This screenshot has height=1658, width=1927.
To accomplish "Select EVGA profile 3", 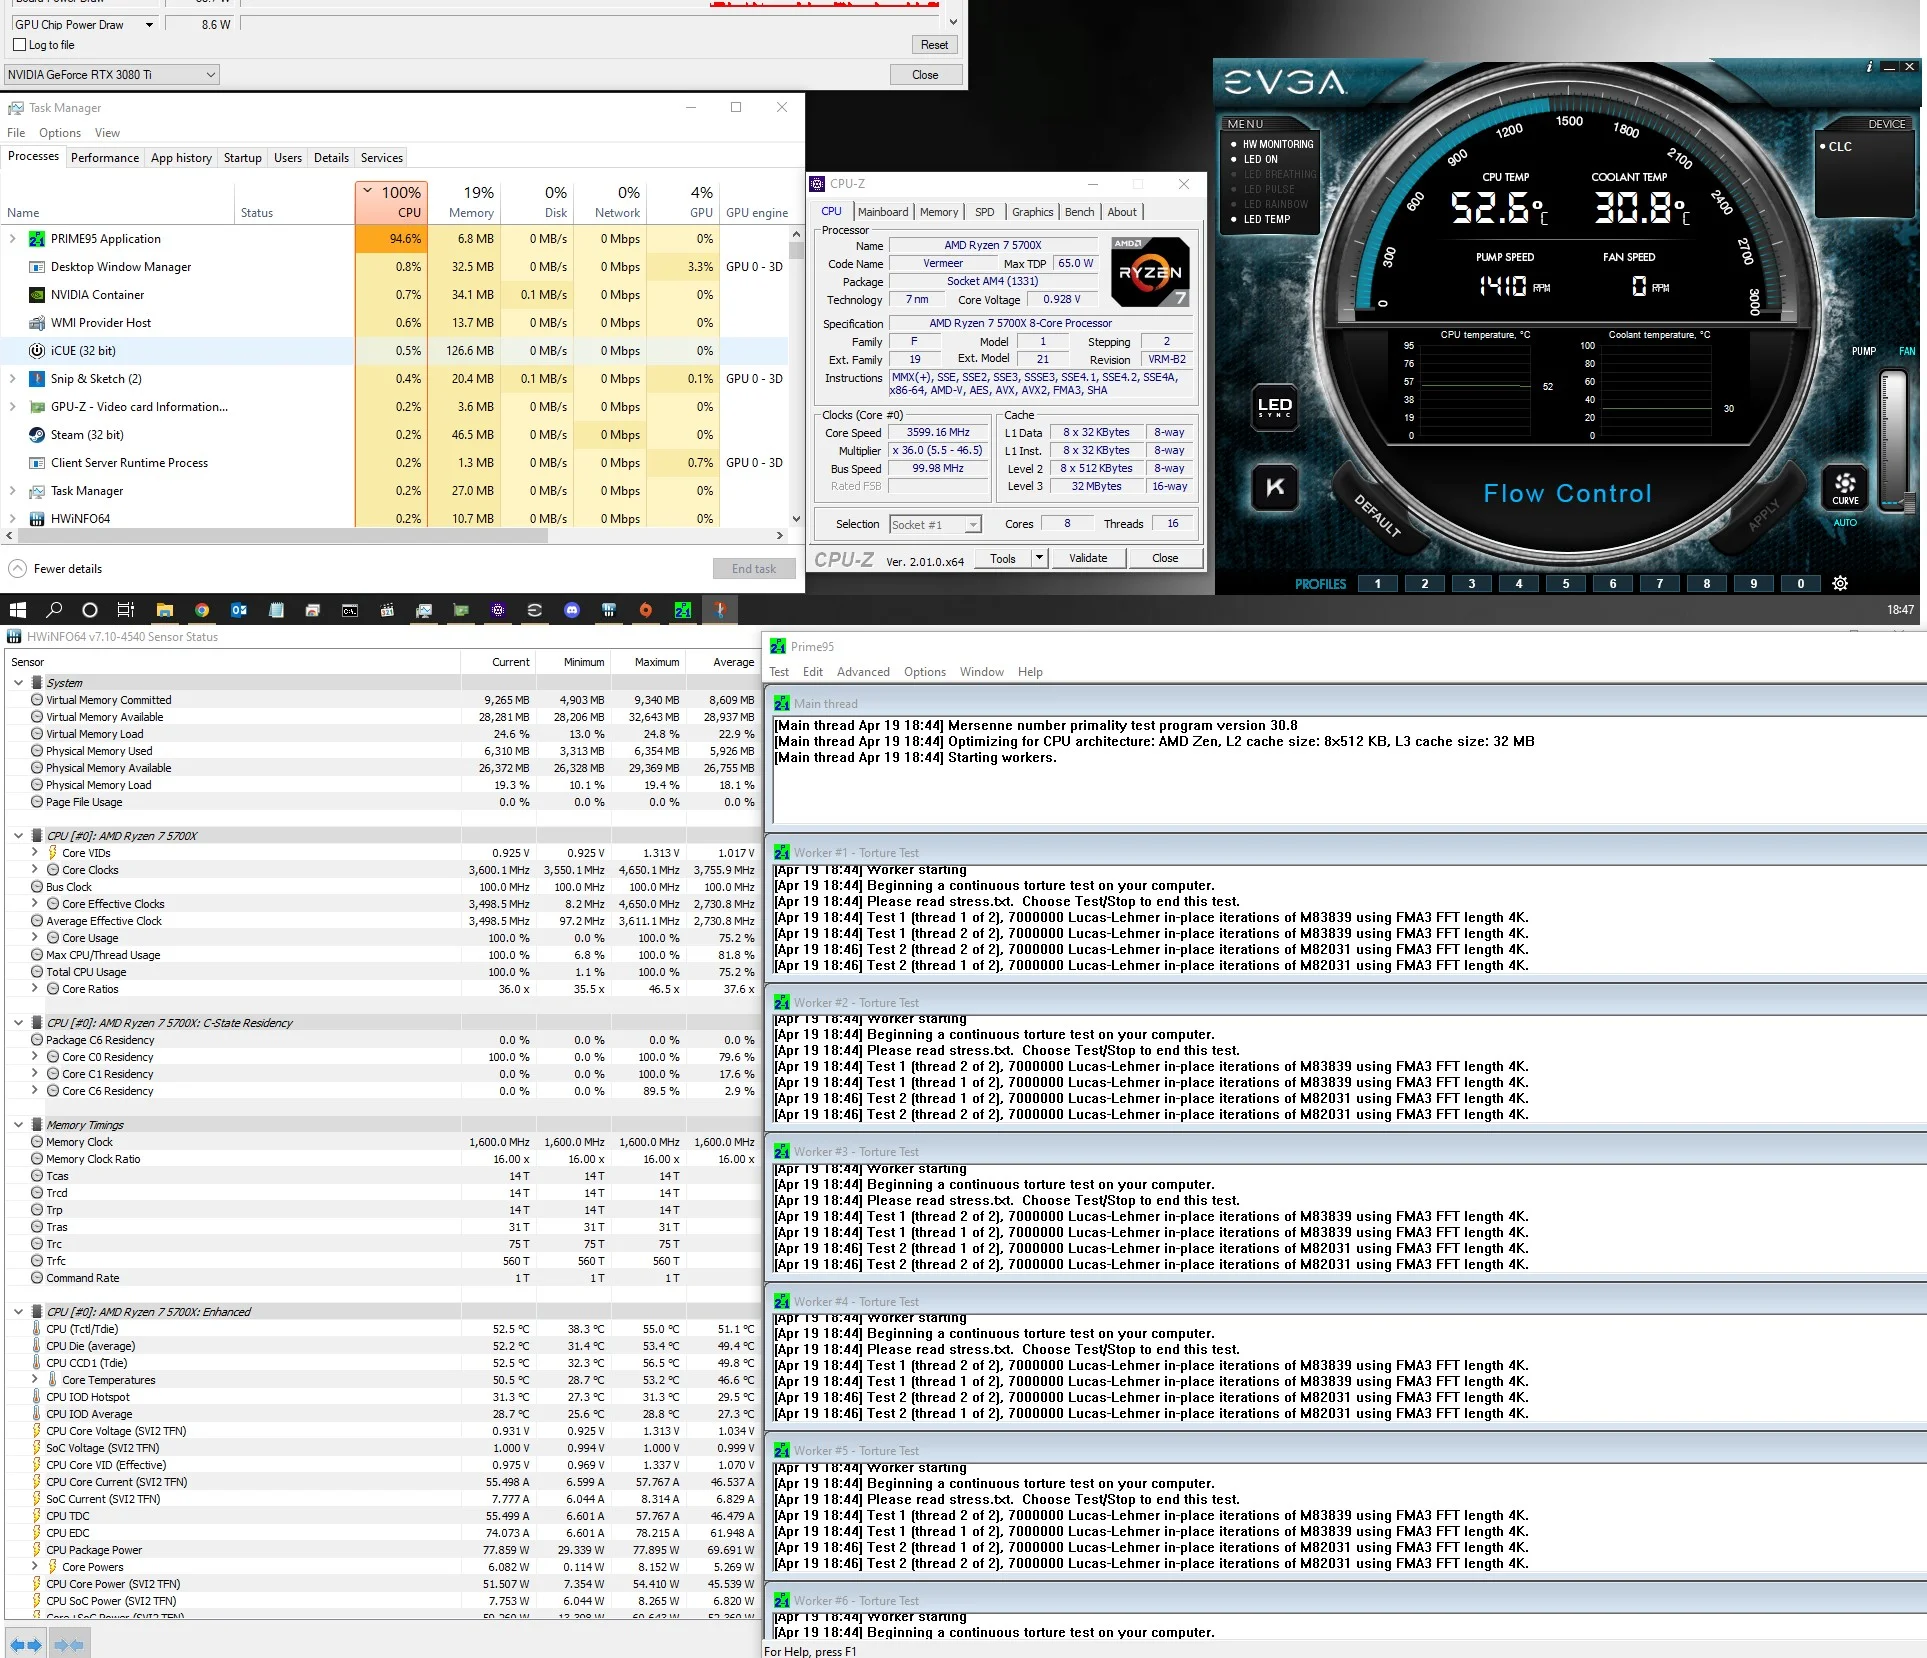I will pos(1472,584).
